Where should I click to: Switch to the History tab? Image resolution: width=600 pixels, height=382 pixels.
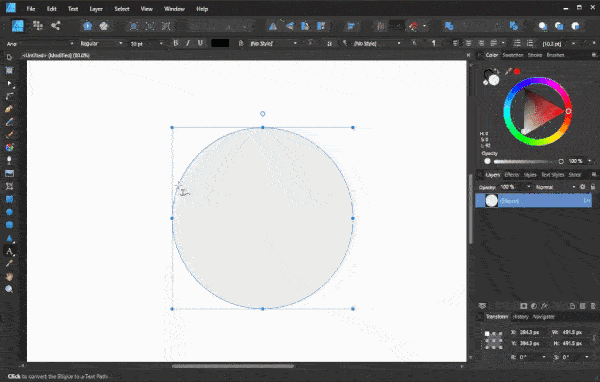520,317
